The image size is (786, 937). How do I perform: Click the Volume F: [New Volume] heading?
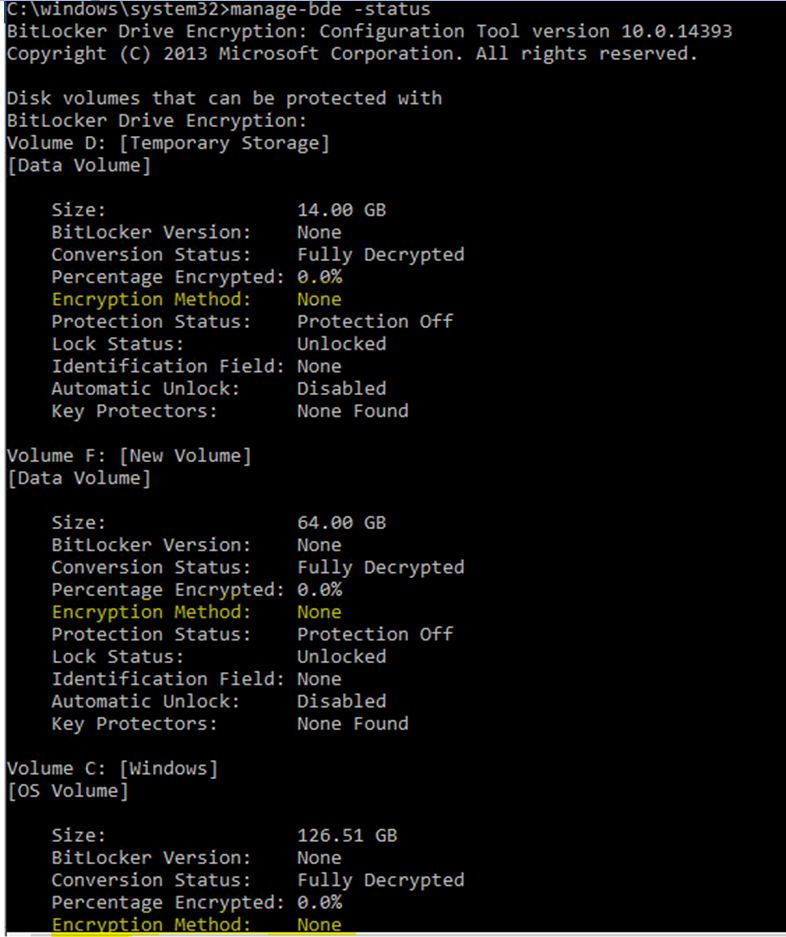click(129, 456)
